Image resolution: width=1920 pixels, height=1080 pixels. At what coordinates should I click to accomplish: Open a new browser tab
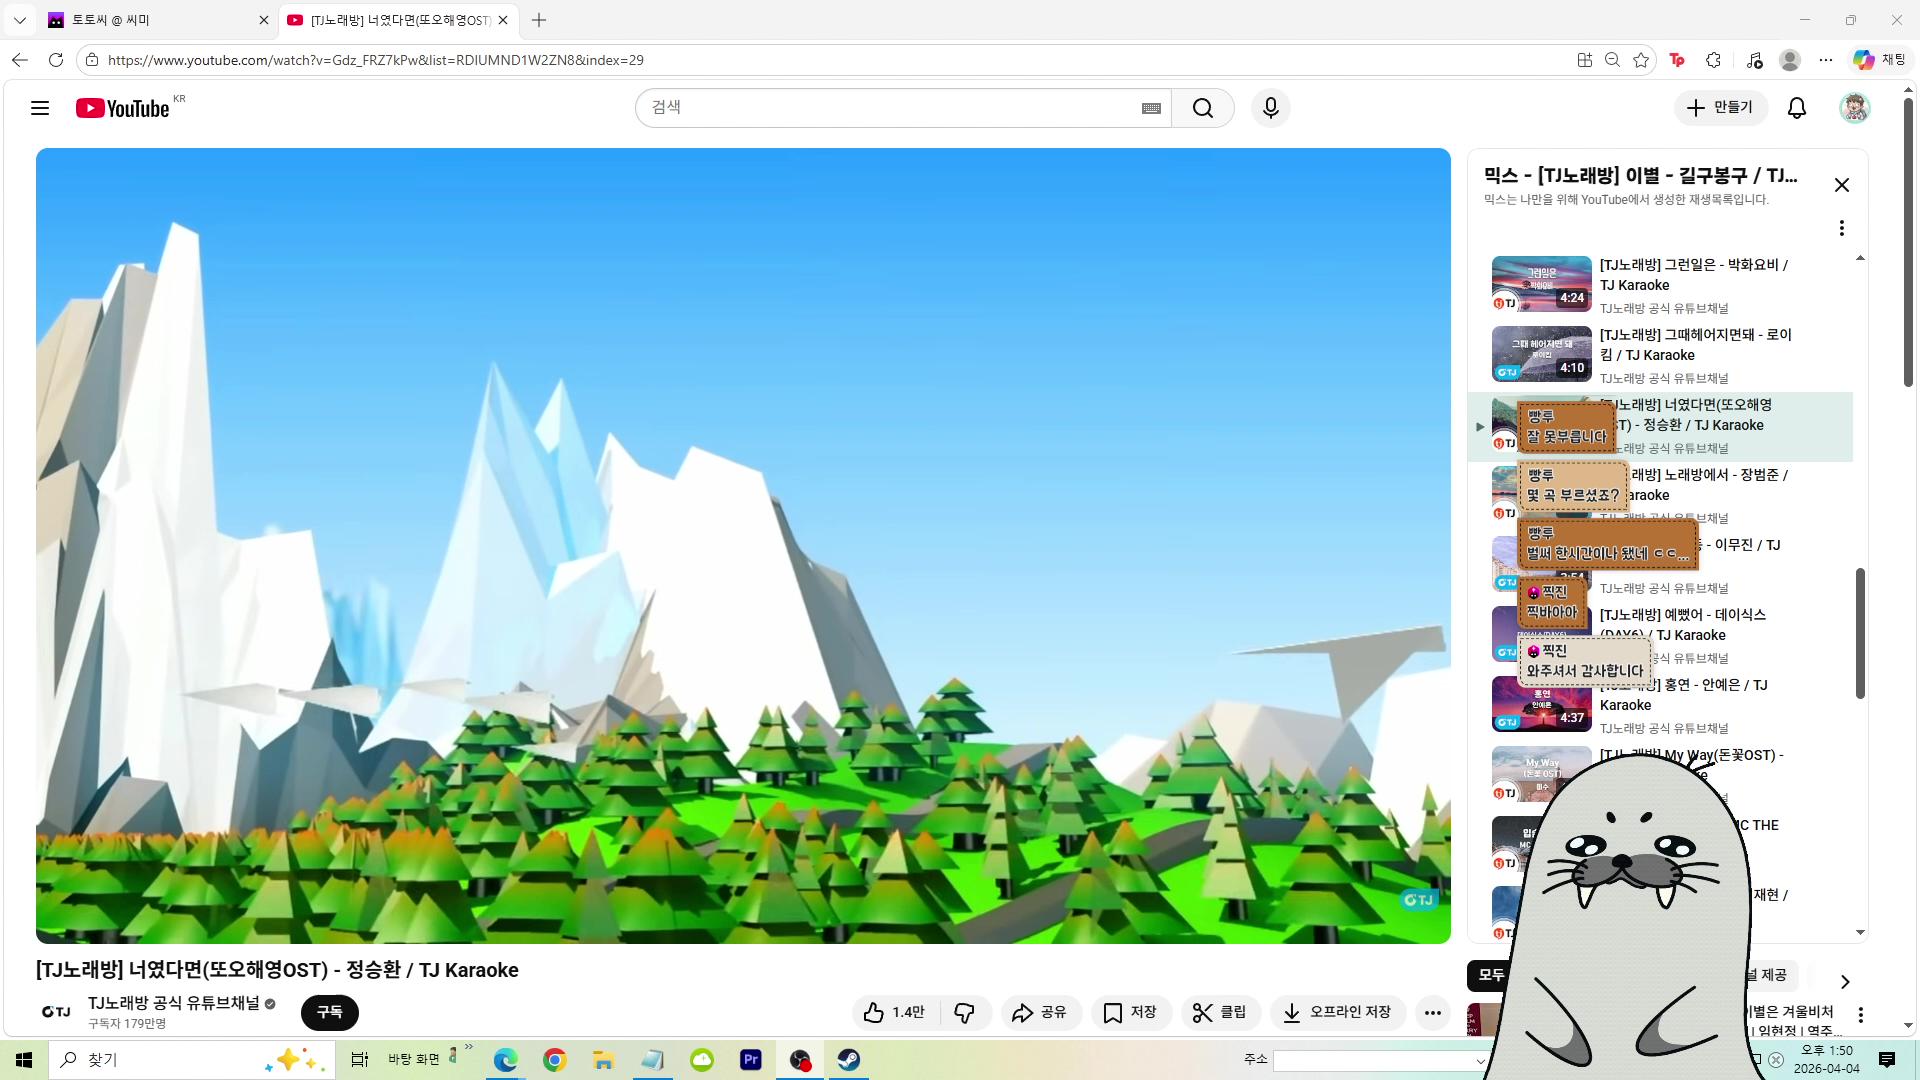click(x=539, y=20)
